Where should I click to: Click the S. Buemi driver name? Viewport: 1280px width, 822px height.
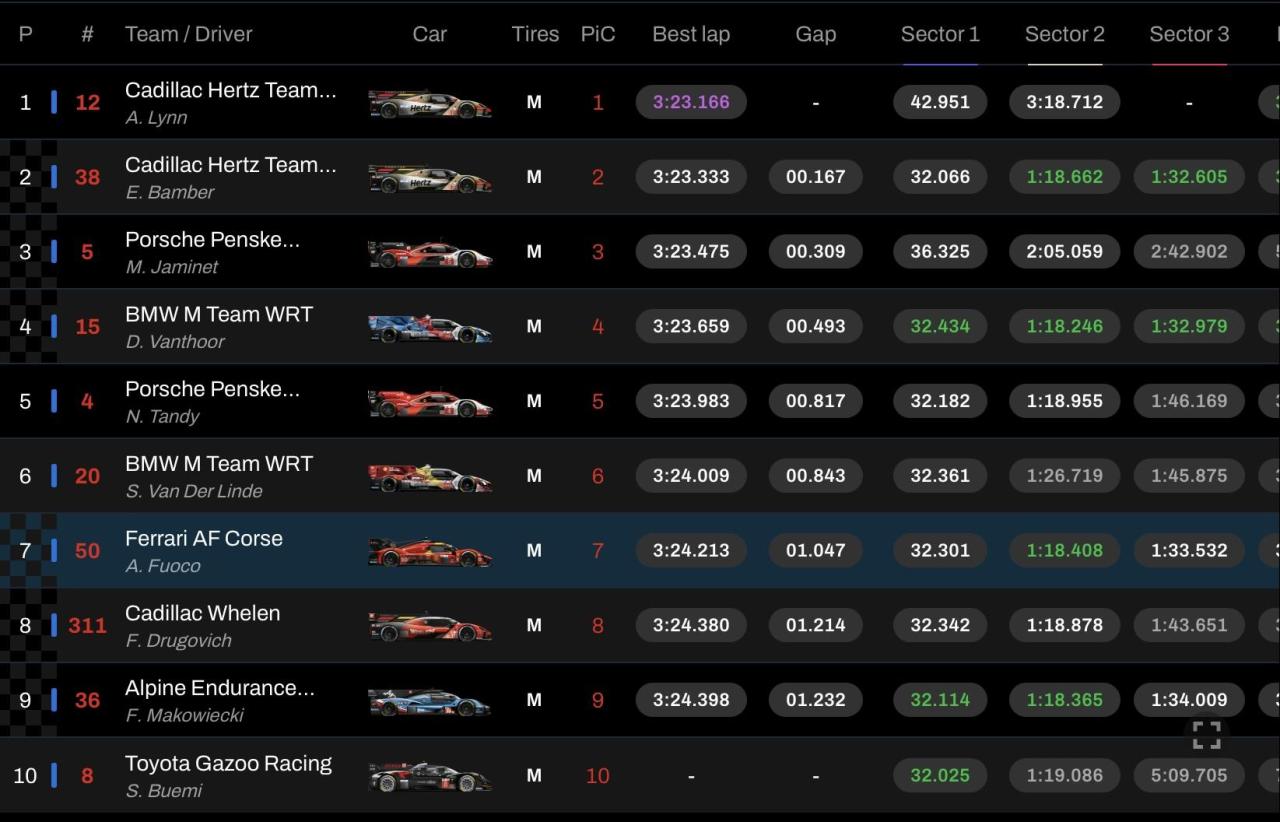tap(163, 790)
